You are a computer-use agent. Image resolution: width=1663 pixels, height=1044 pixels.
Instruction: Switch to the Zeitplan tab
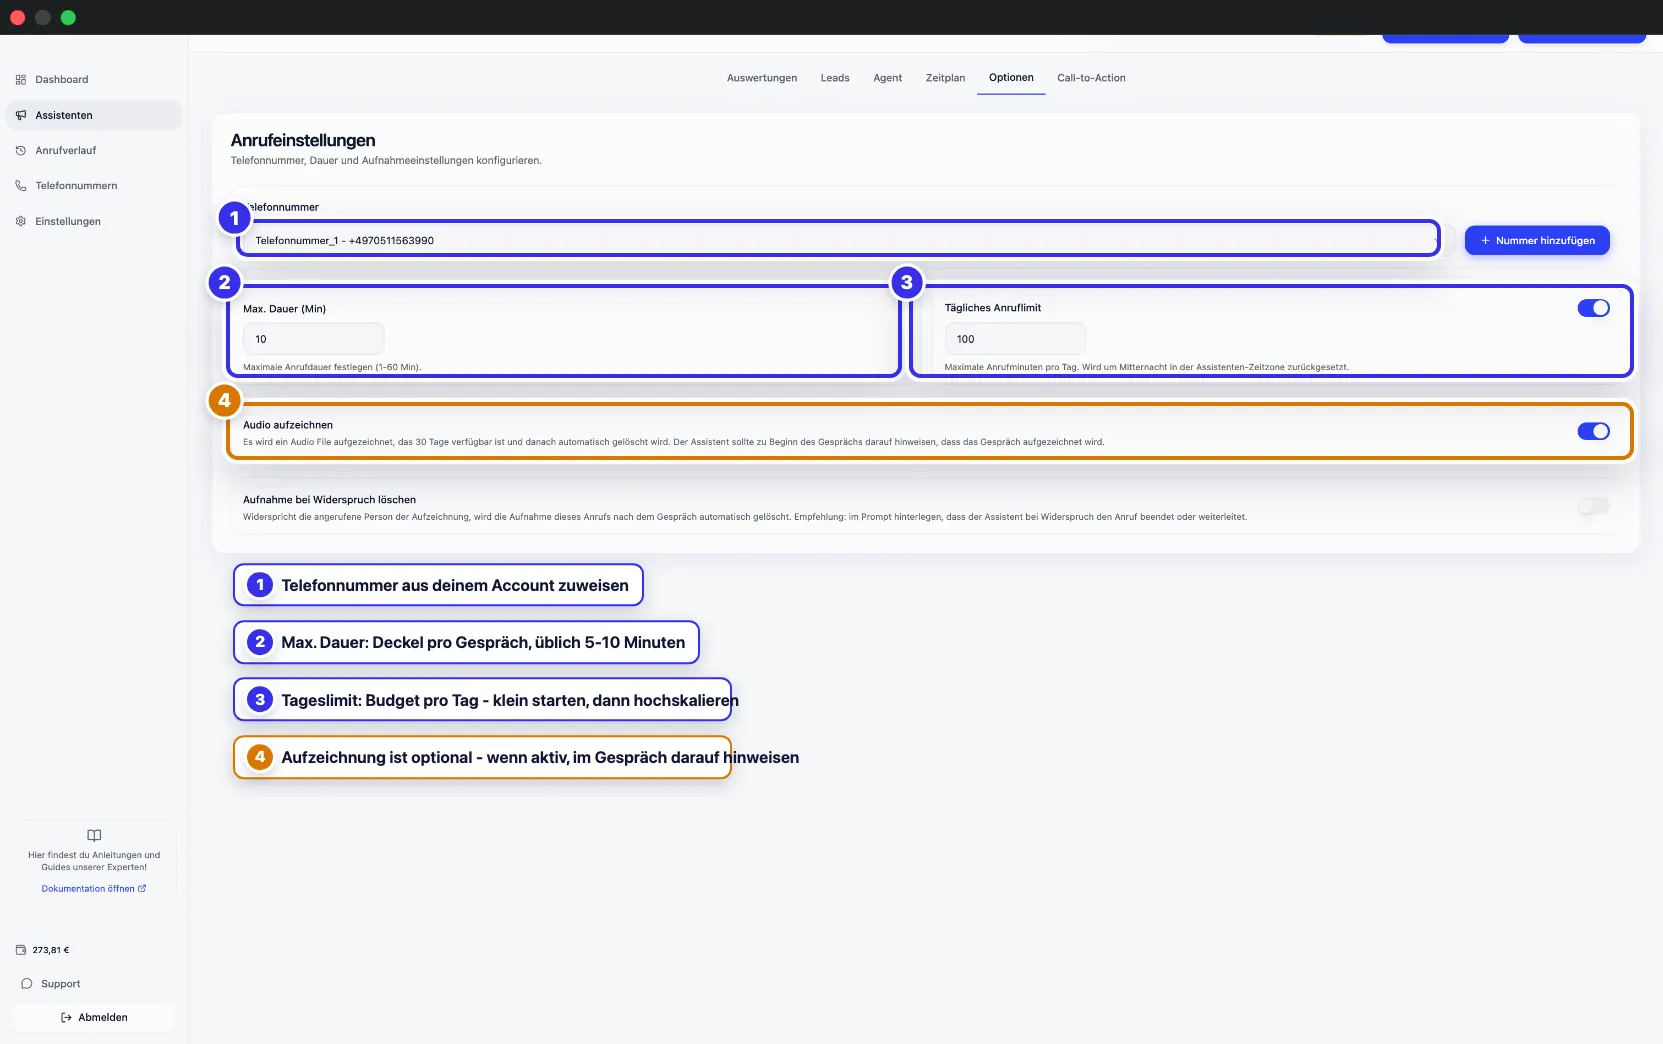(x=945, y=78)
